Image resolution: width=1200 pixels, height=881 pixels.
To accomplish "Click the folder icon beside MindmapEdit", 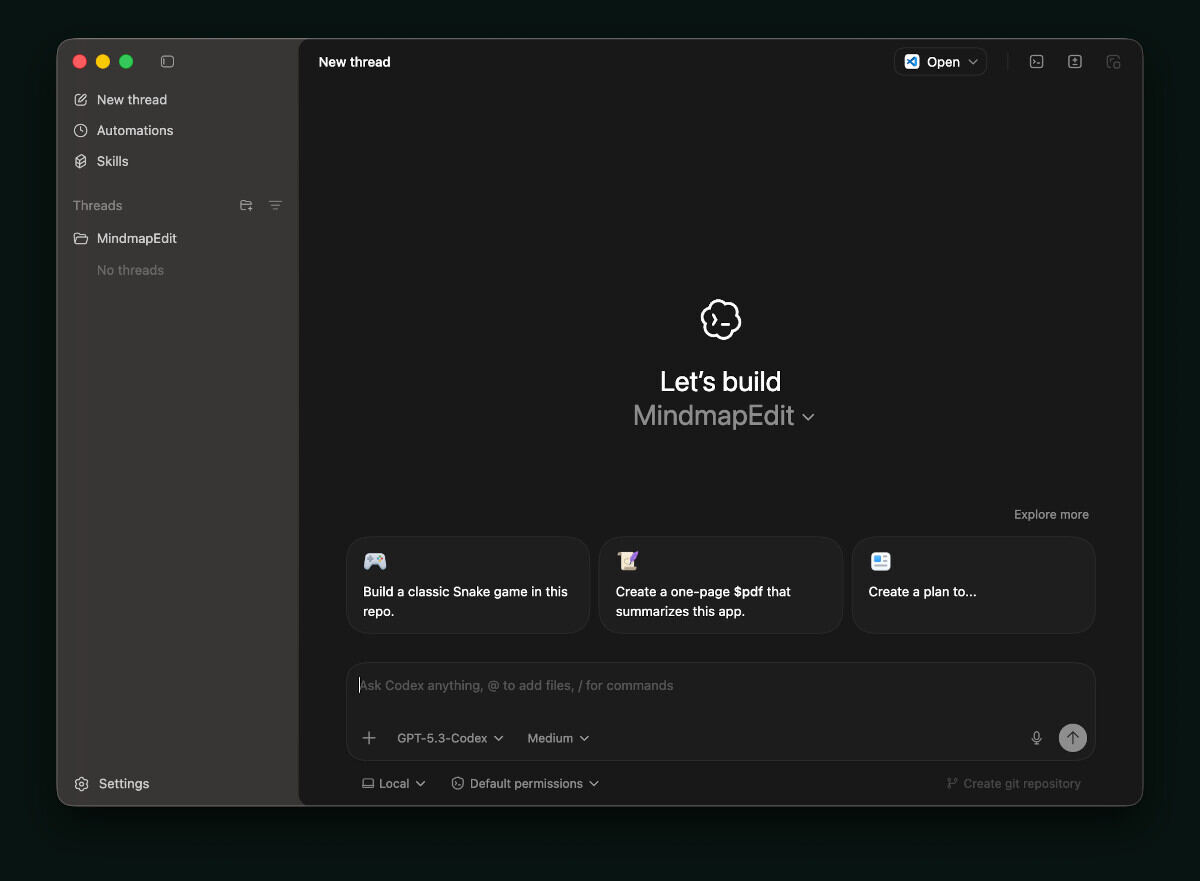I will pos(81,239).
